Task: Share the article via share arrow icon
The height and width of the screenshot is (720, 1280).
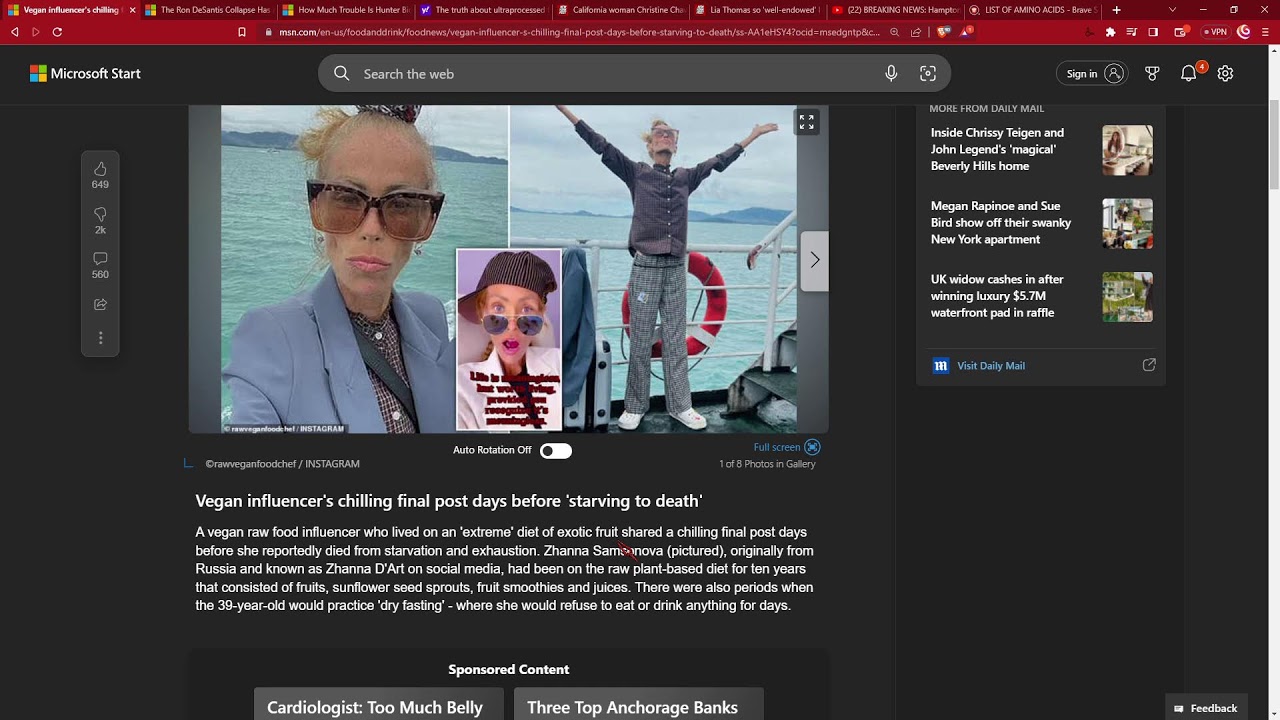Action: tap(100, 304)
